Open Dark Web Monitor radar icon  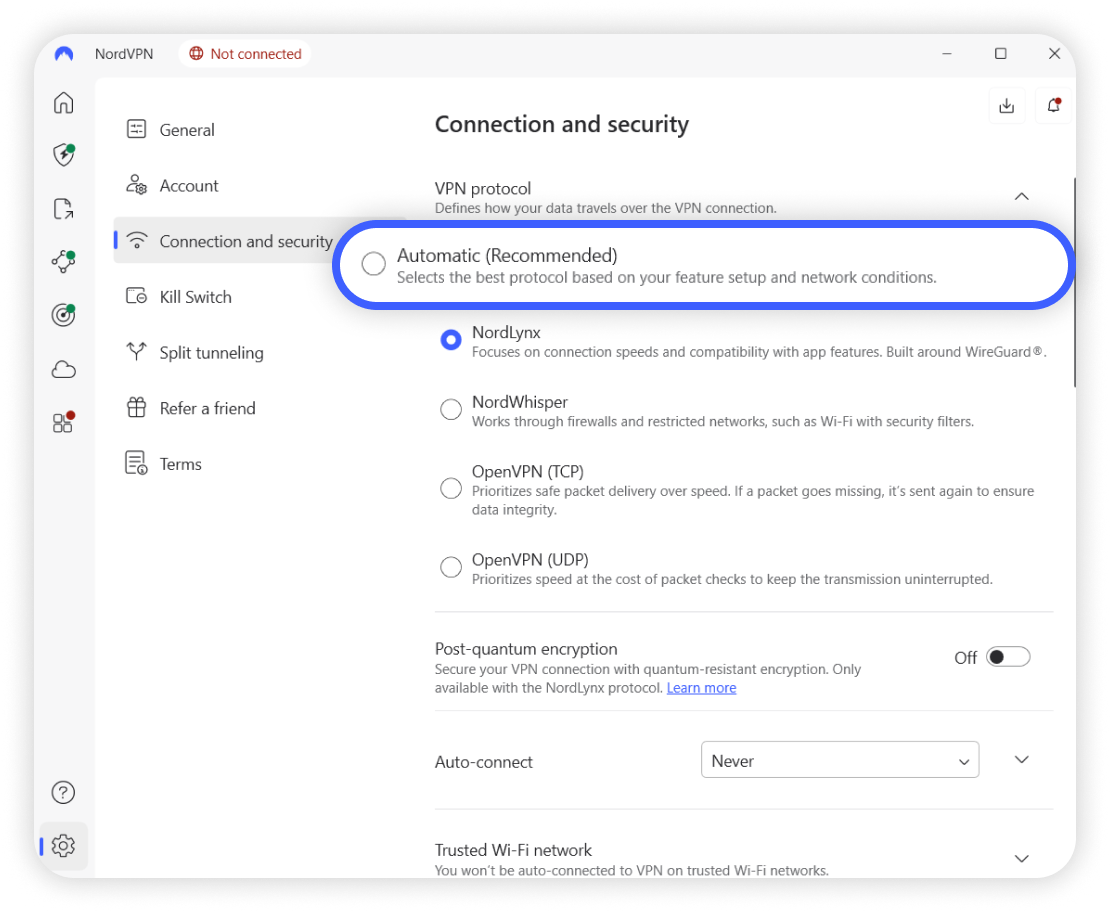[63, 315]
